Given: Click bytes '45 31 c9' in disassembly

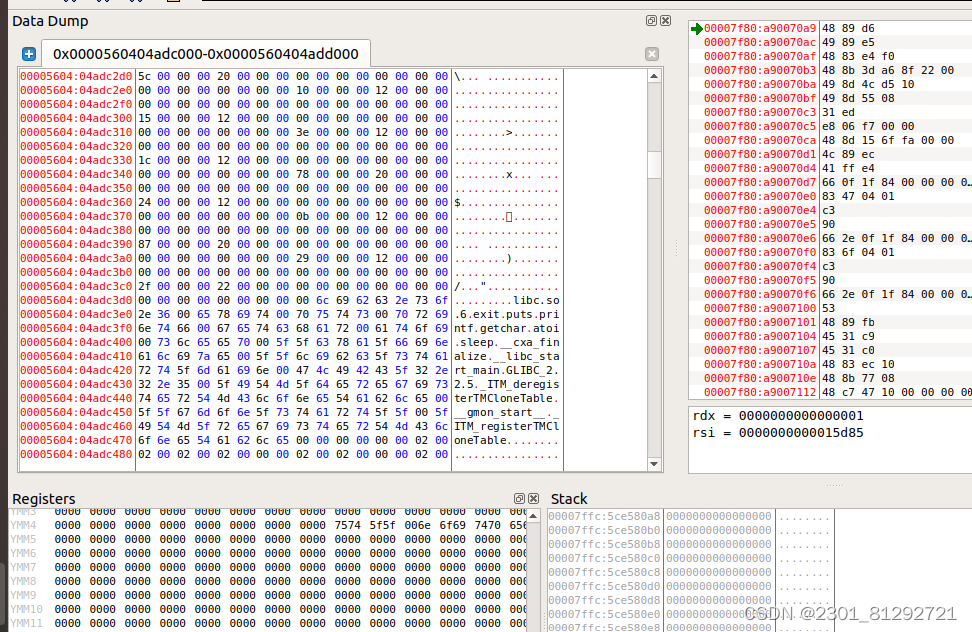Looking at the screenshot, I should tap(848, 336).
